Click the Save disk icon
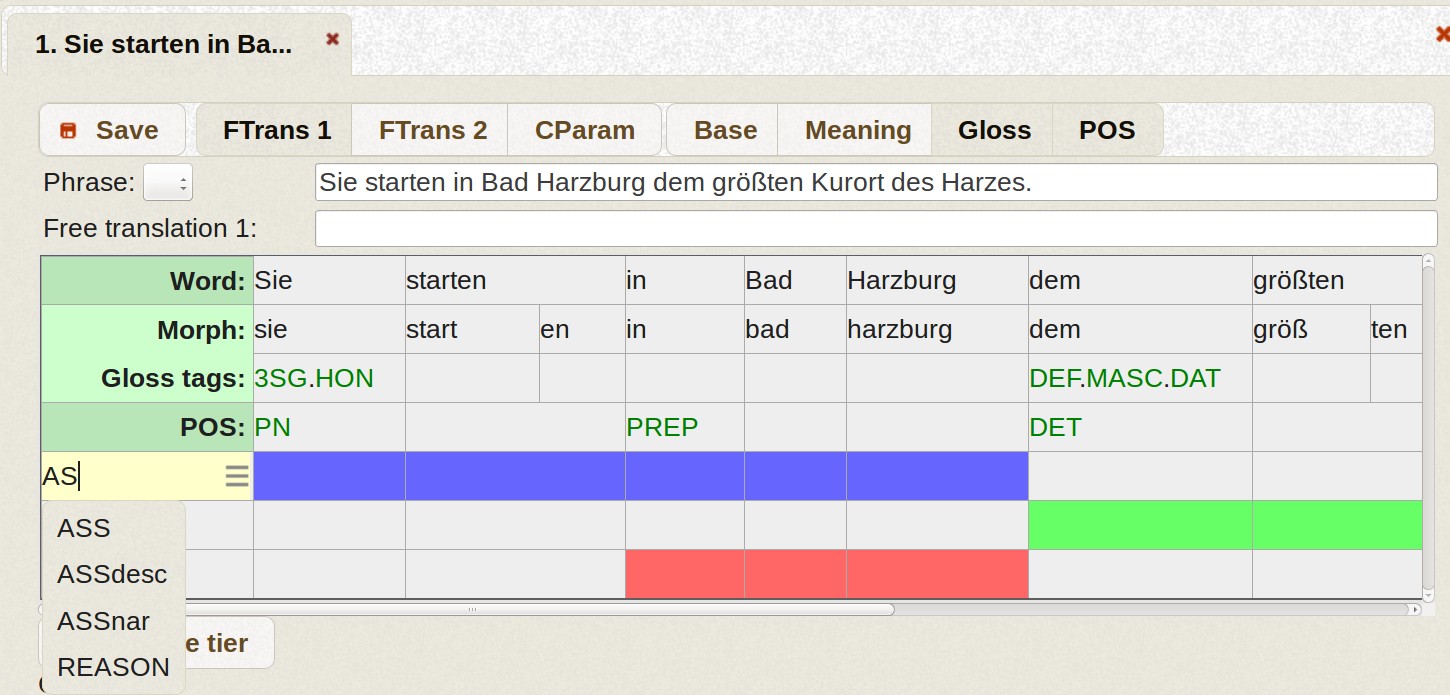 [x=68, y=131]
